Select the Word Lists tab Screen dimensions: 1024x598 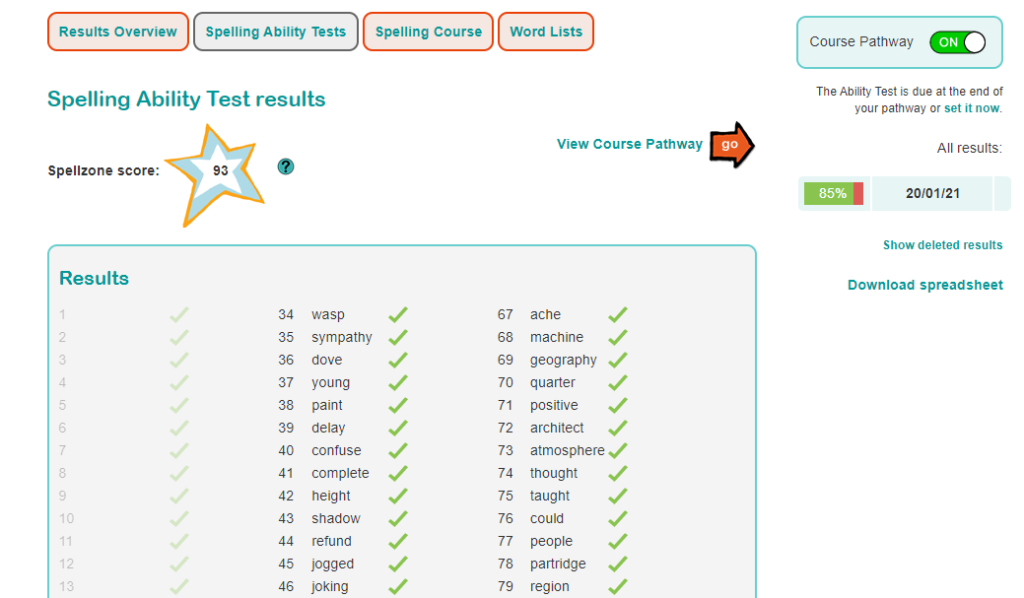[x=545, y=31]
